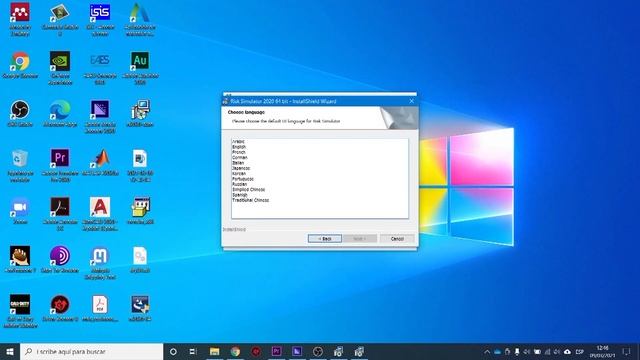Click the Back button in the wizard
This screenshot has height=360, width=640.
pos(325,239)
